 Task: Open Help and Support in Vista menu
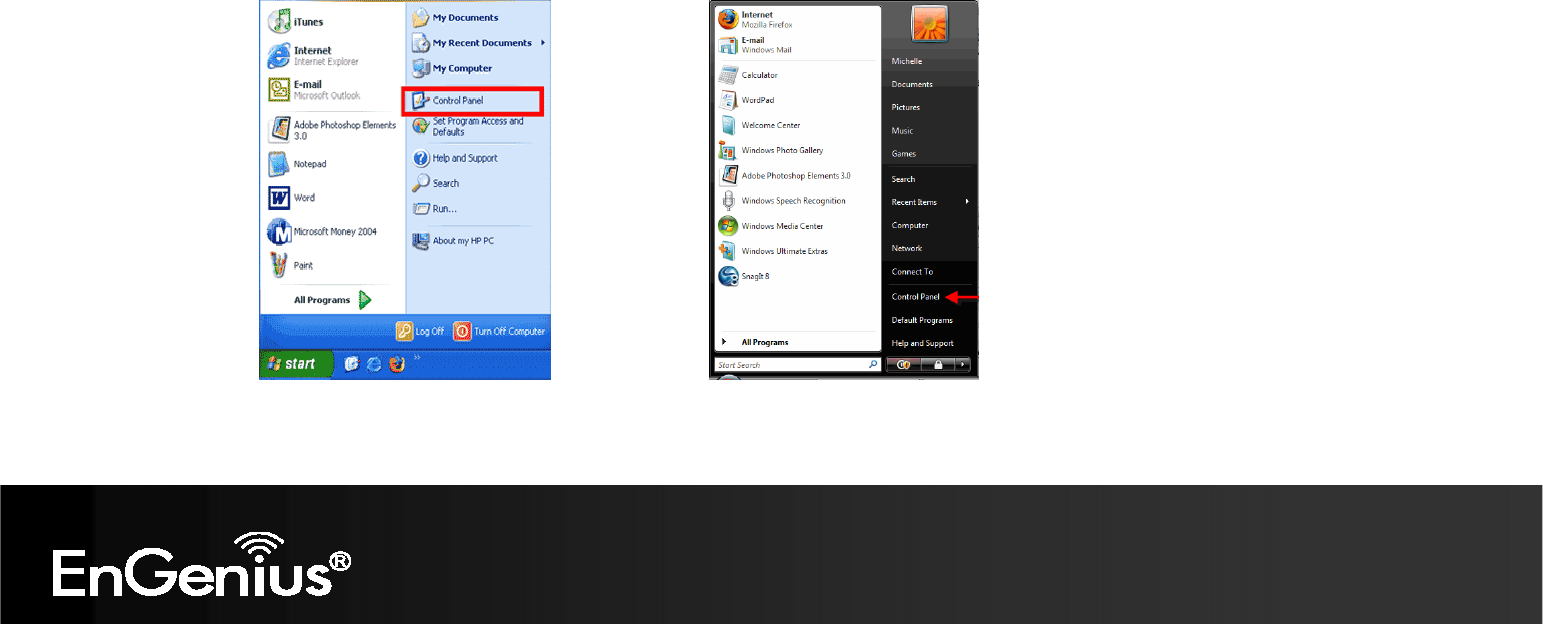coord(922,343)
